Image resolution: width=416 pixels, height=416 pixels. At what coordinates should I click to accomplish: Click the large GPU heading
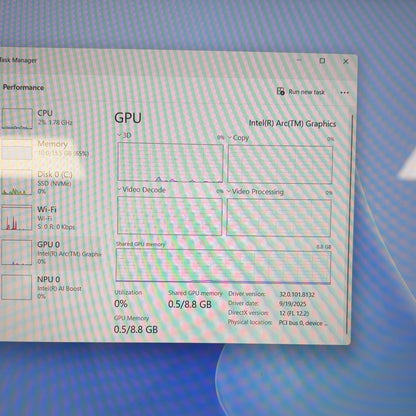128,118
